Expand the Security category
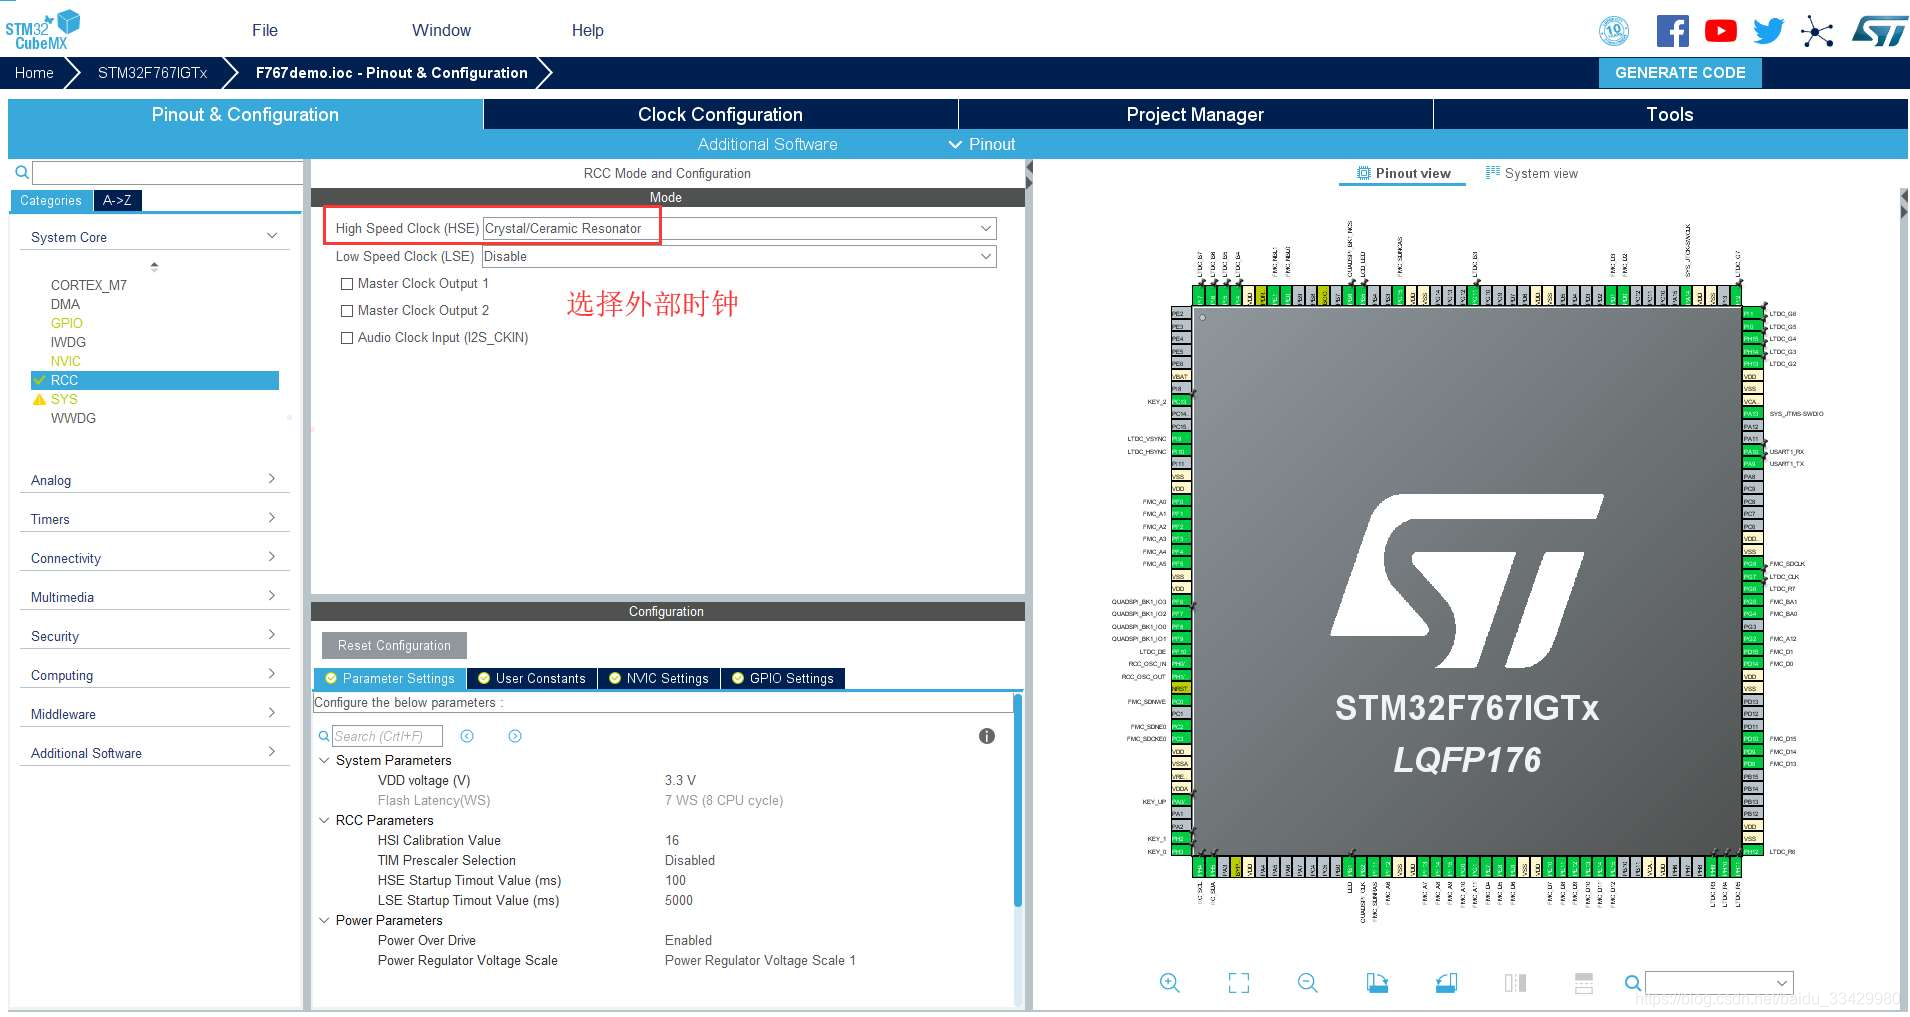 click(272, 635)
